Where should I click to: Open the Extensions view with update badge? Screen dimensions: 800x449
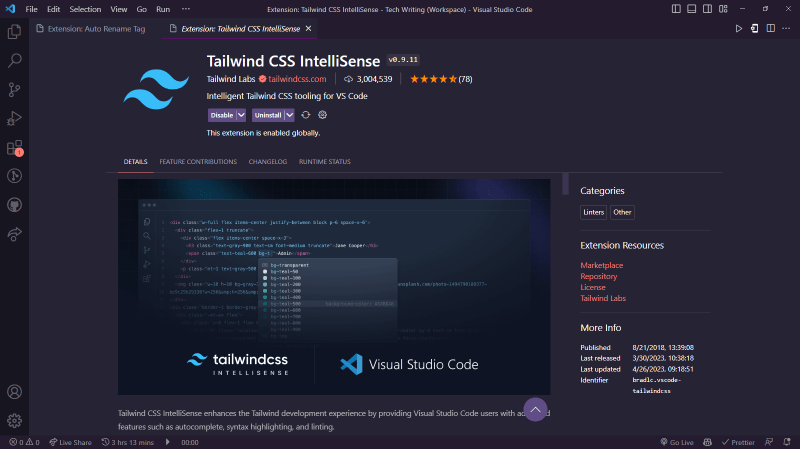[14, 148]
